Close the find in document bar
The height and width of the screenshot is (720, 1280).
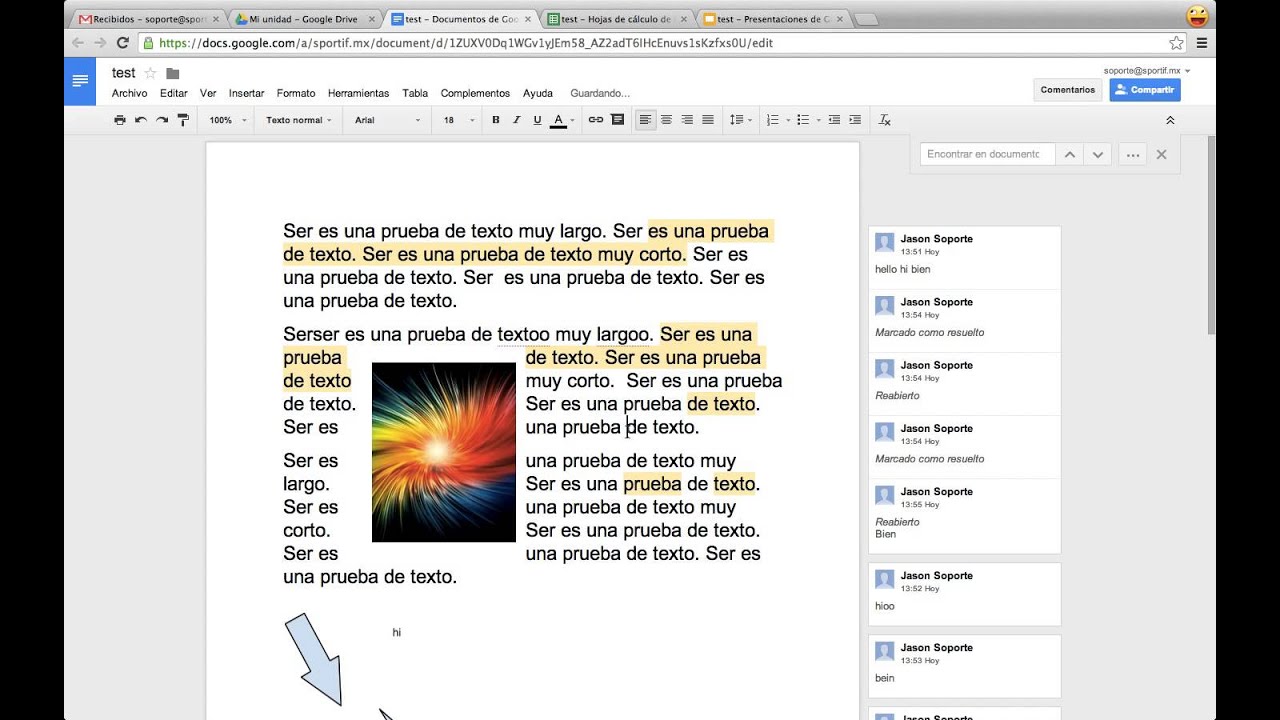(1161, 155)
